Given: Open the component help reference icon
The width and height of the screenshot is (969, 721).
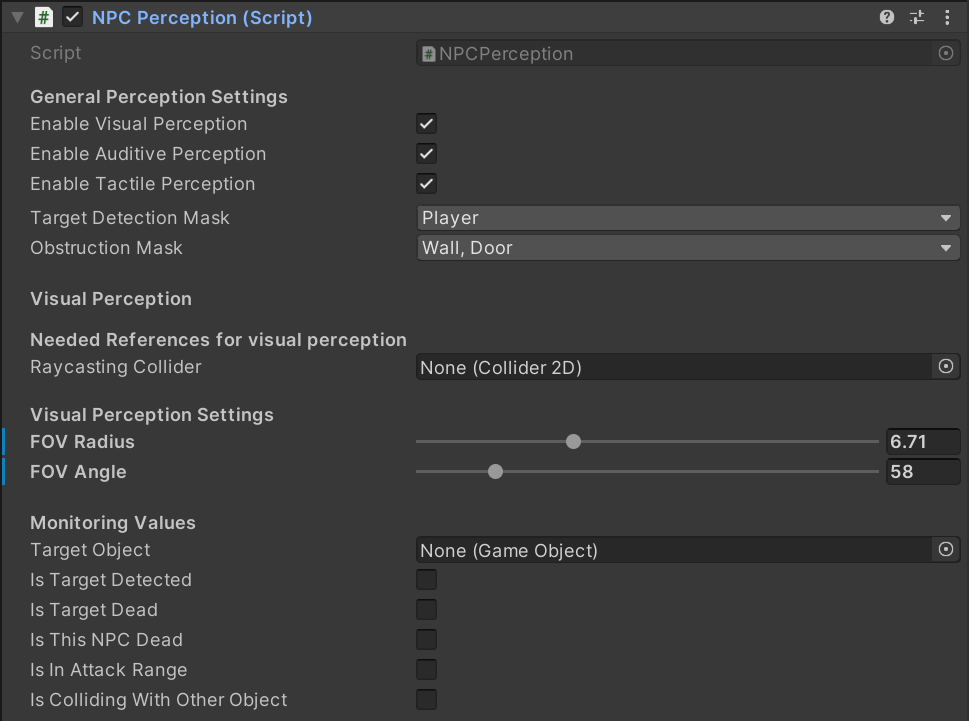Looking at the screenshot, I should (x=887, y=17).
